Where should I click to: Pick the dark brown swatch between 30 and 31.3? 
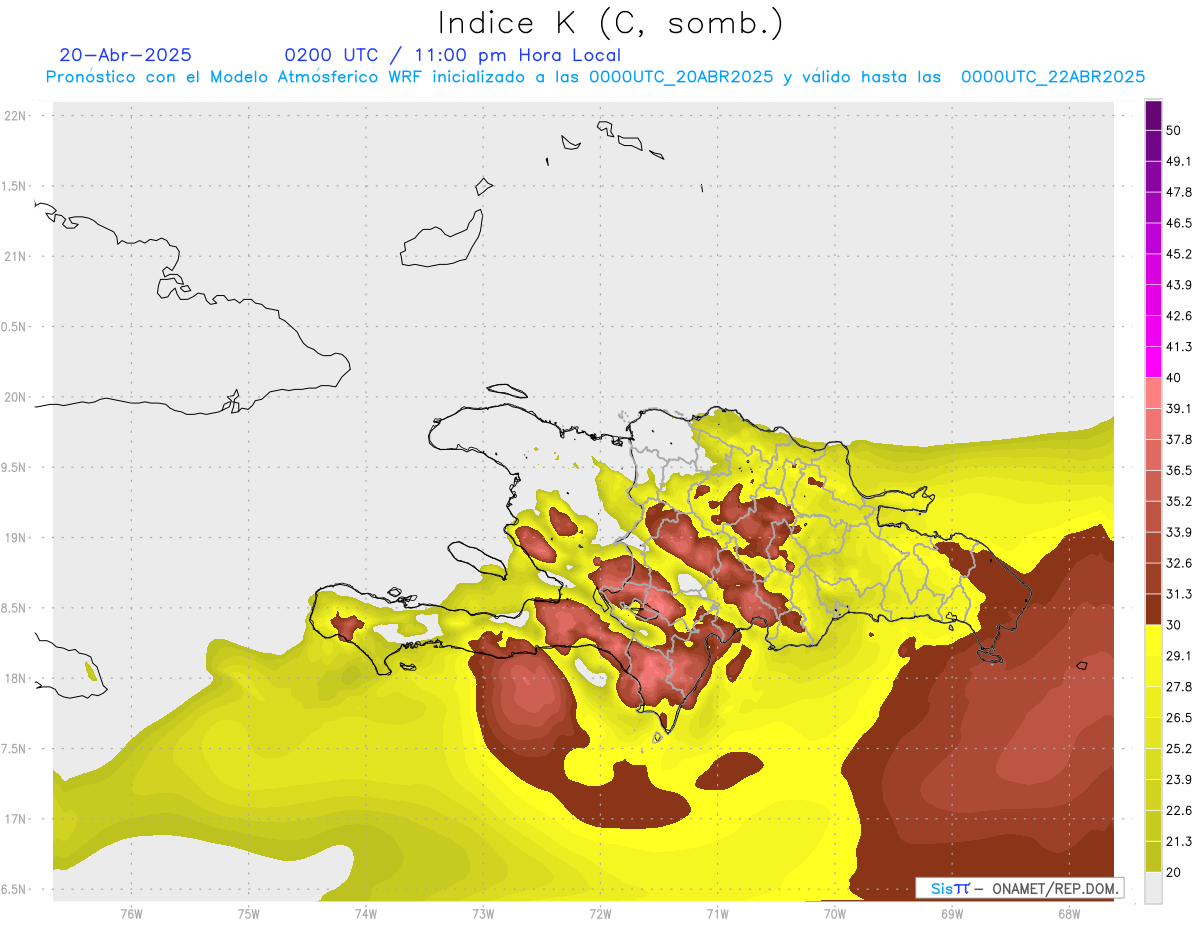[x=1153, y=610]
